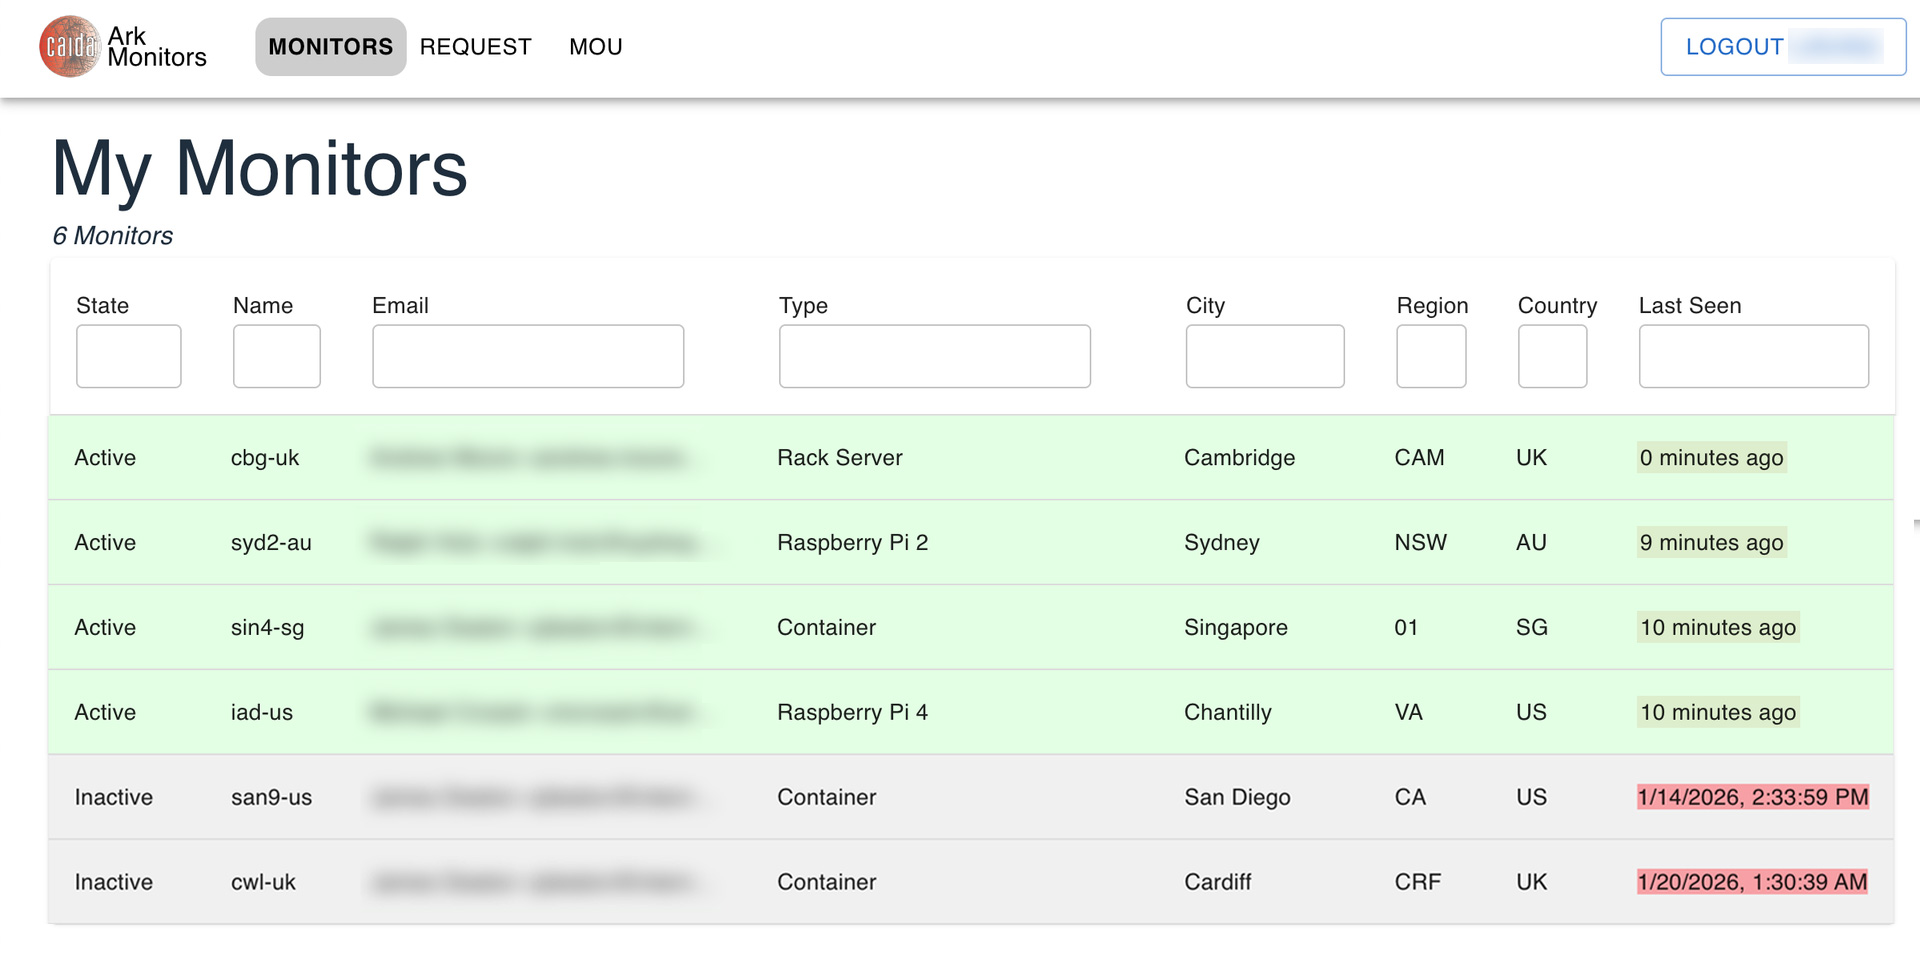Select monitor name cwl-uk
Screen dimensions: 1920x956
coord(263,883)
